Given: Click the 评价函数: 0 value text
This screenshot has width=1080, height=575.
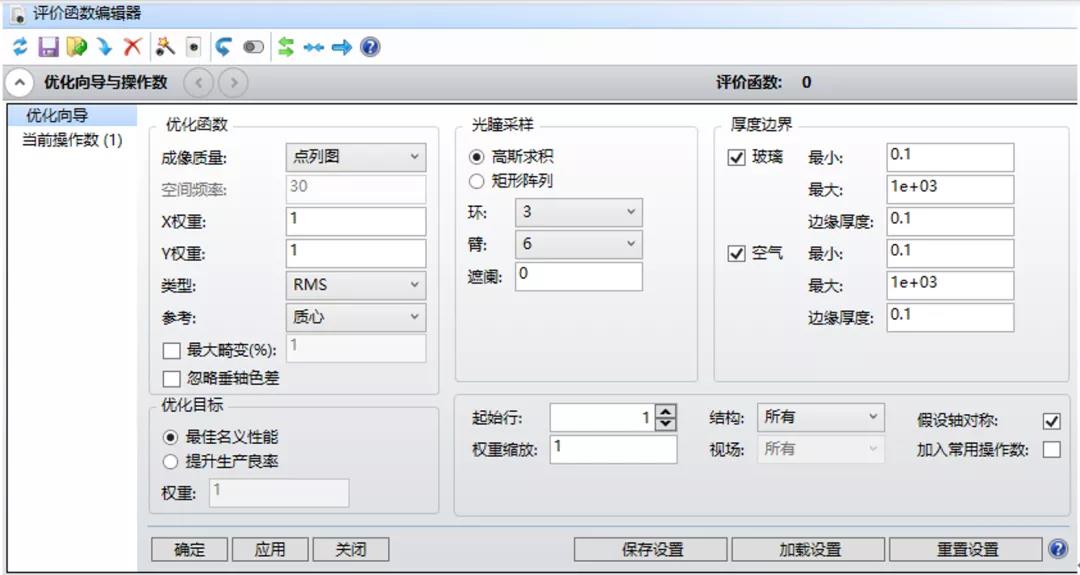Looking at the screenshot, I should (764, 83).
